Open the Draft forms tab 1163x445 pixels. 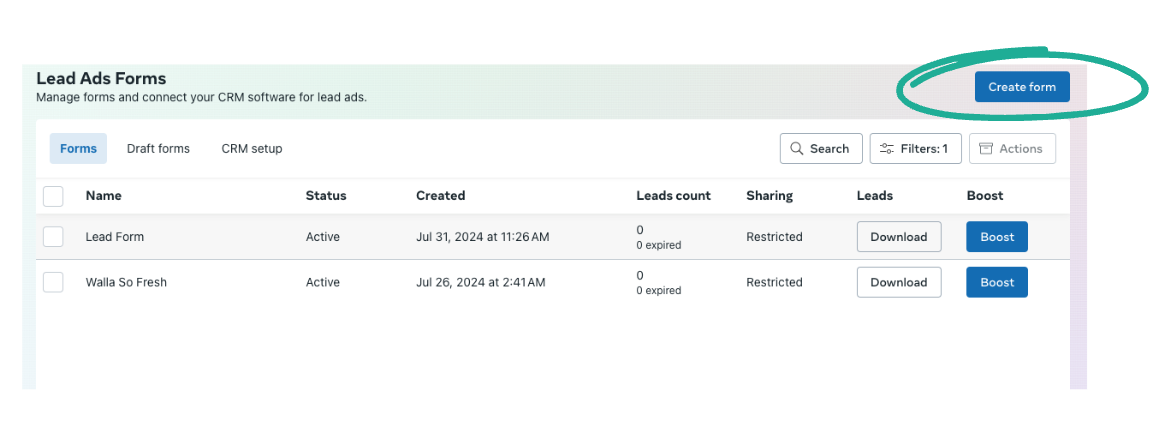[x=158, y=149]
